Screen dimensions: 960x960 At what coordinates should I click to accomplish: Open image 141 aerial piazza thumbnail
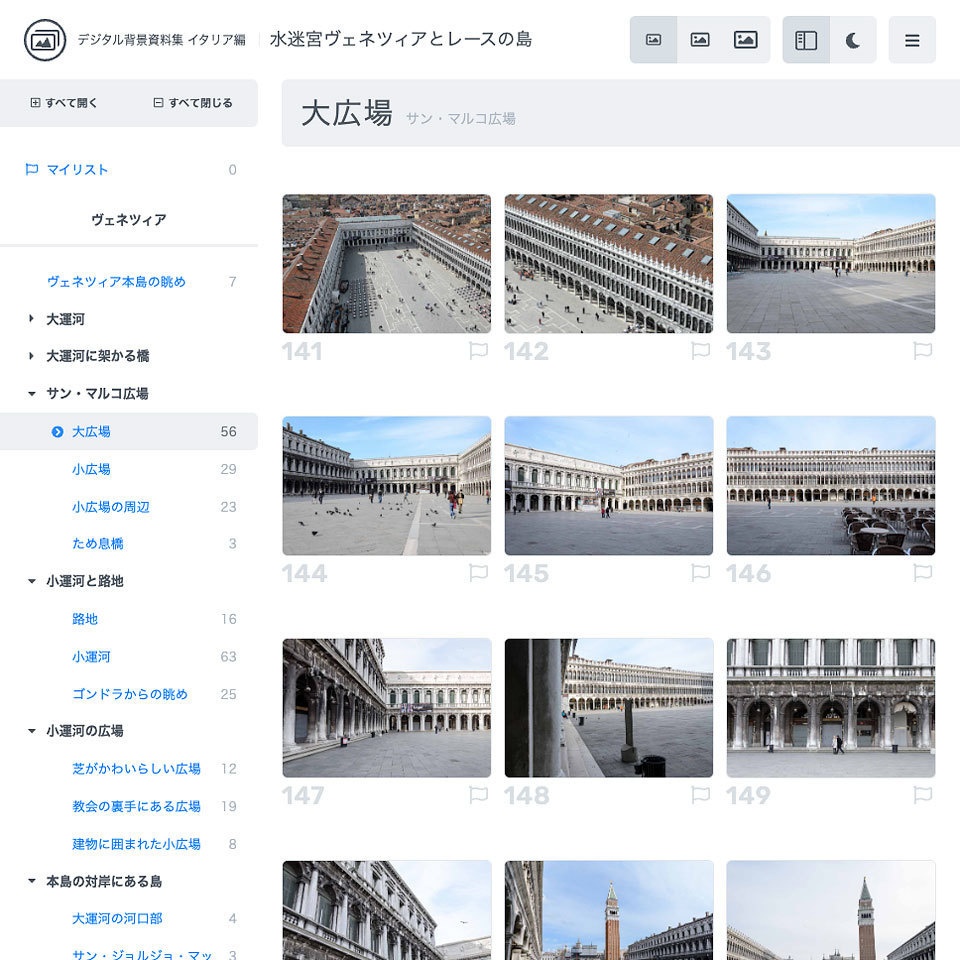click(387, 264)
